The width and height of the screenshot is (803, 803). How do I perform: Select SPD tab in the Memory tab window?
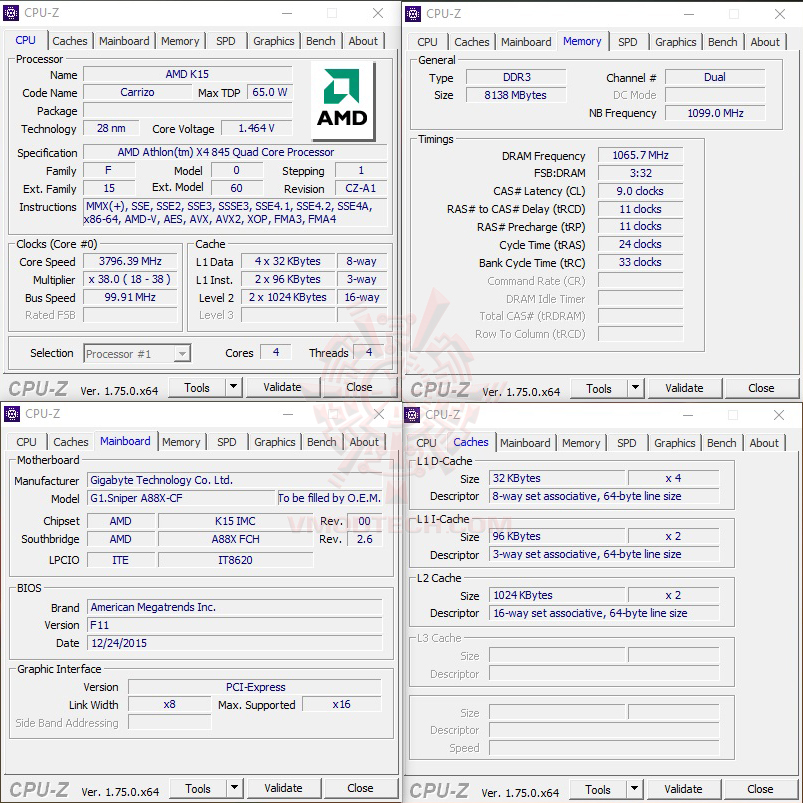(x=628, y=42)
